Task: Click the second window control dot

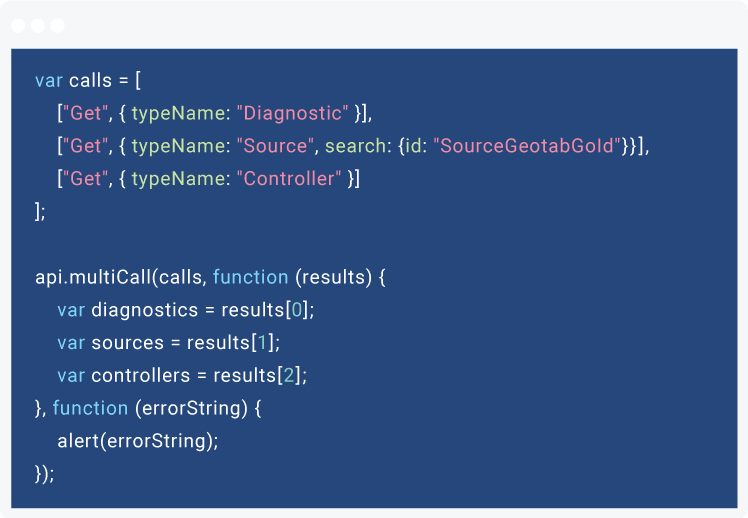Action: (x=39, y=25)
